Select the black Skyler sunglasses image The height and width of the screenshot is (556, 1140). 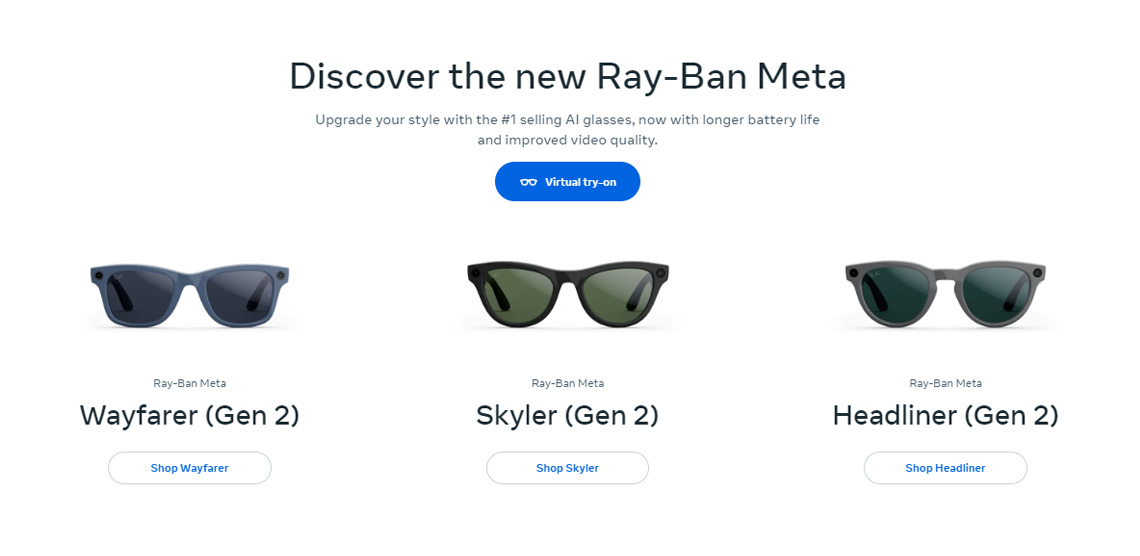pyautogui.click(x=567, y=294)
